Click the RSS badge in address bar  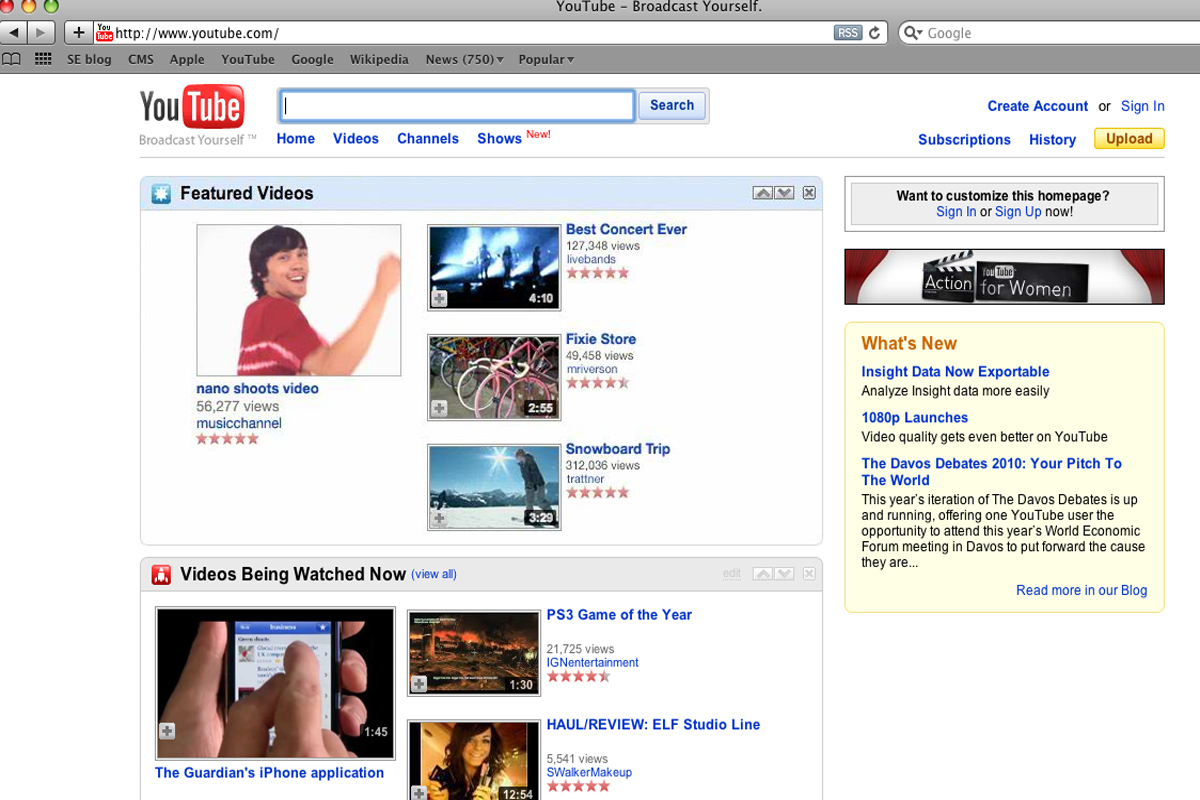coord(848,33)
